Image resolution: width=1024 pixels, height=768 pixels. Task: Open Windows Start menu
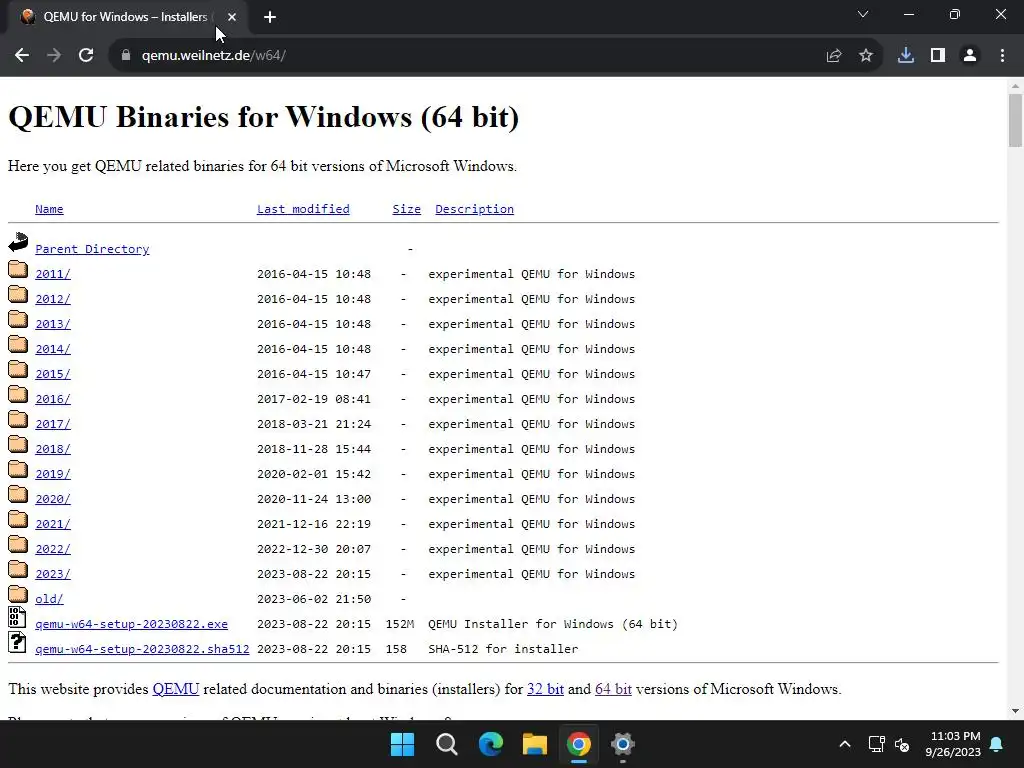402,744
